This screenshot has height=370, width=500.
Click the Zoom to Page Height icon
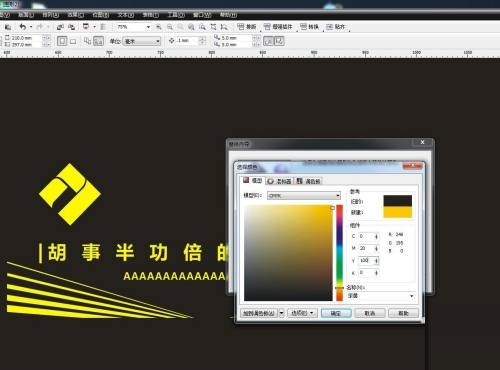224,27
